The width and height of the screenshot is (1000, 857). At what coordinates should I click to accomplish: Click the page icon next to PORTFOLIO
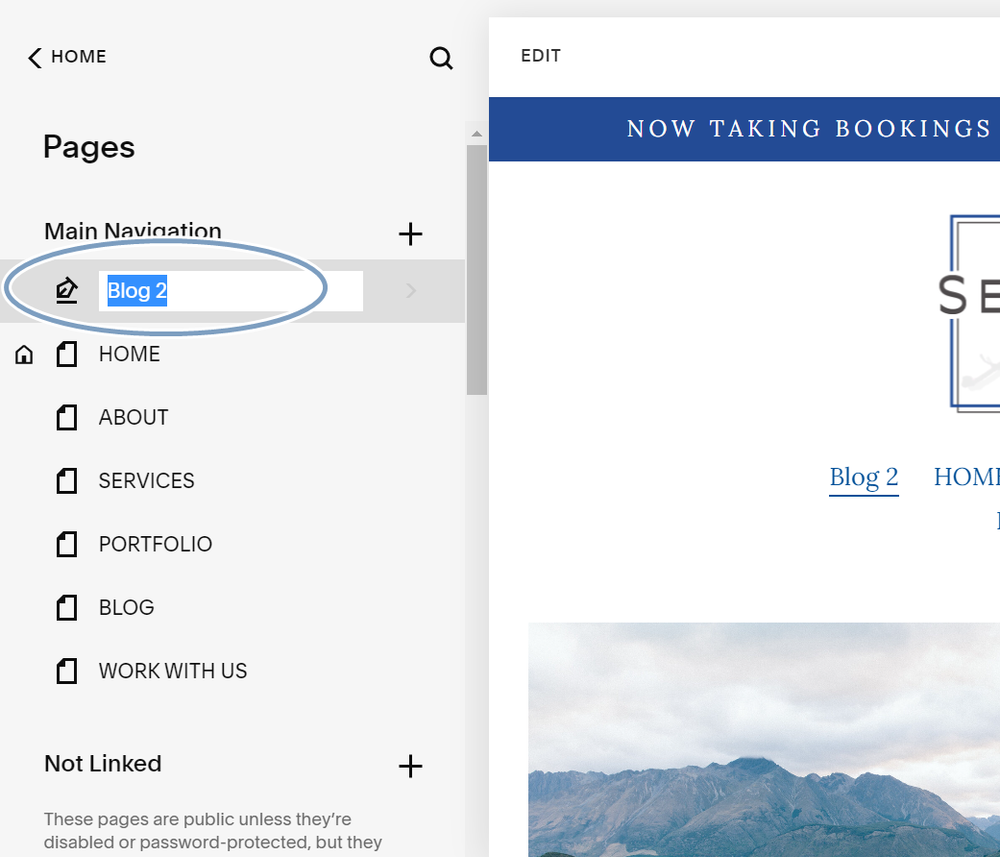point(66,544)
